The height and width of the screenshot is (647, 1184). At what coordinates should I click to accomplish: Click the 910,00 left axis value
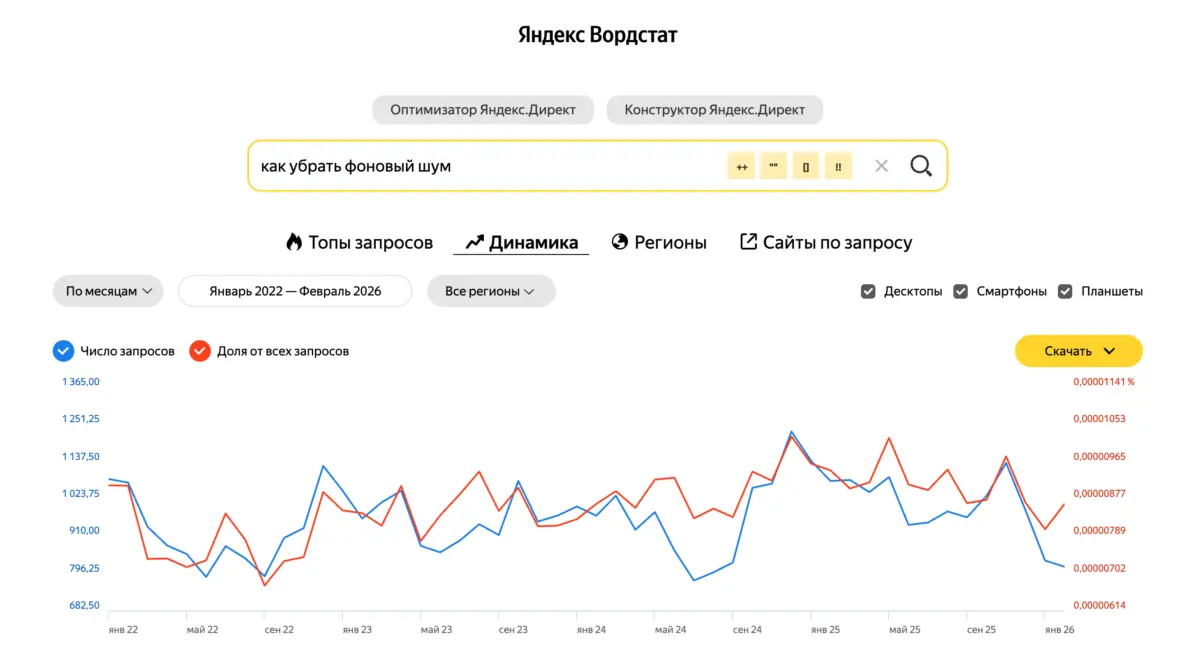click(x=85, y=531)
